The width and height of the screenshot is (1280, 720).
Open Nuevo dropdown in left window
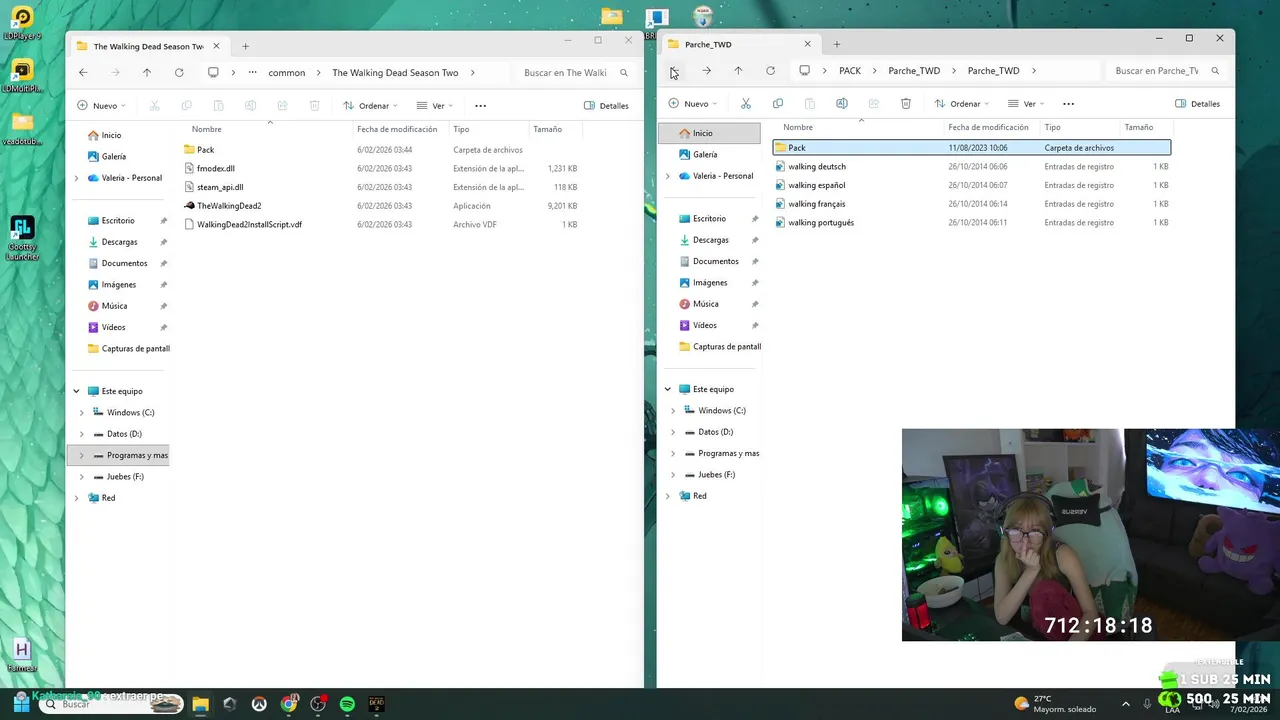click(102, 105)
